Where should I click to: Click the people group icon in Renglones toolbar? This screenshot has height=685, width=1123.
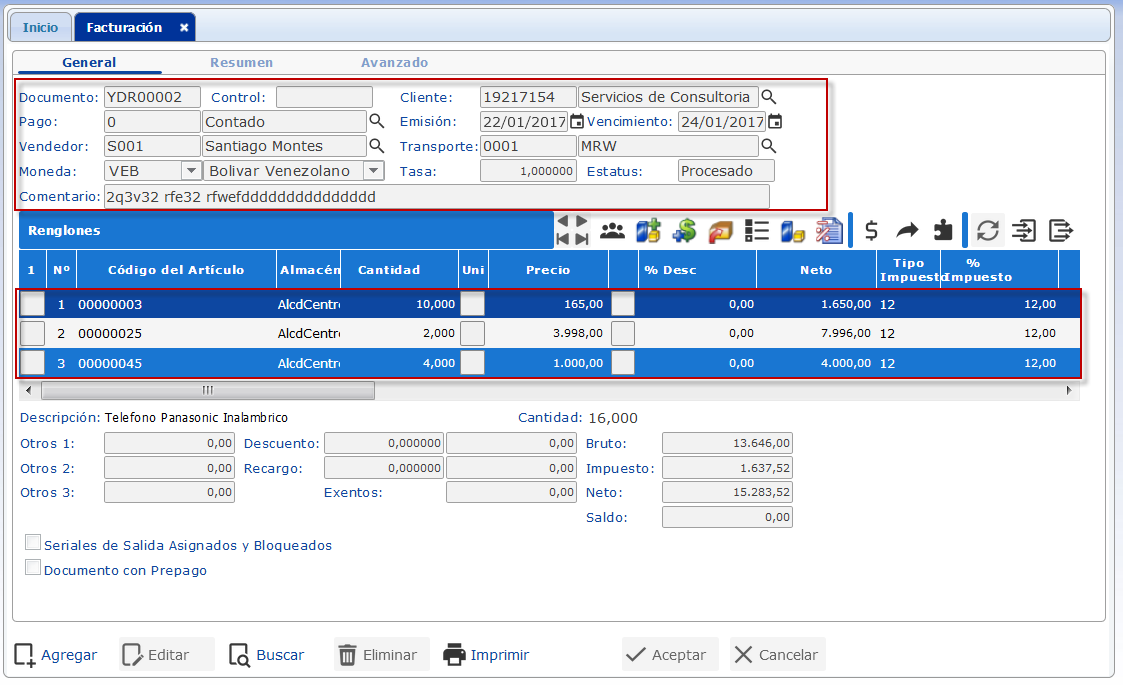pos(612,231)
